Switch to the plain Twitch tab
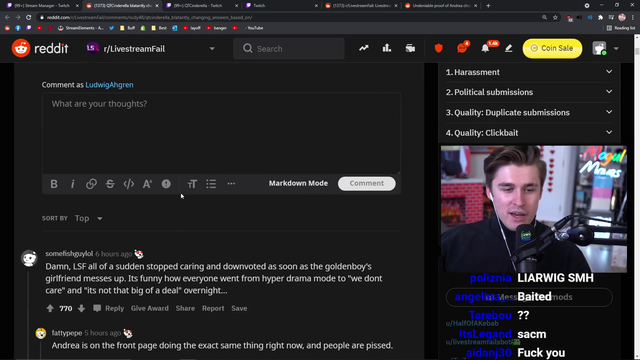This screenshot has width=640, height=360. pyautogui.click(x=282, y=6)
